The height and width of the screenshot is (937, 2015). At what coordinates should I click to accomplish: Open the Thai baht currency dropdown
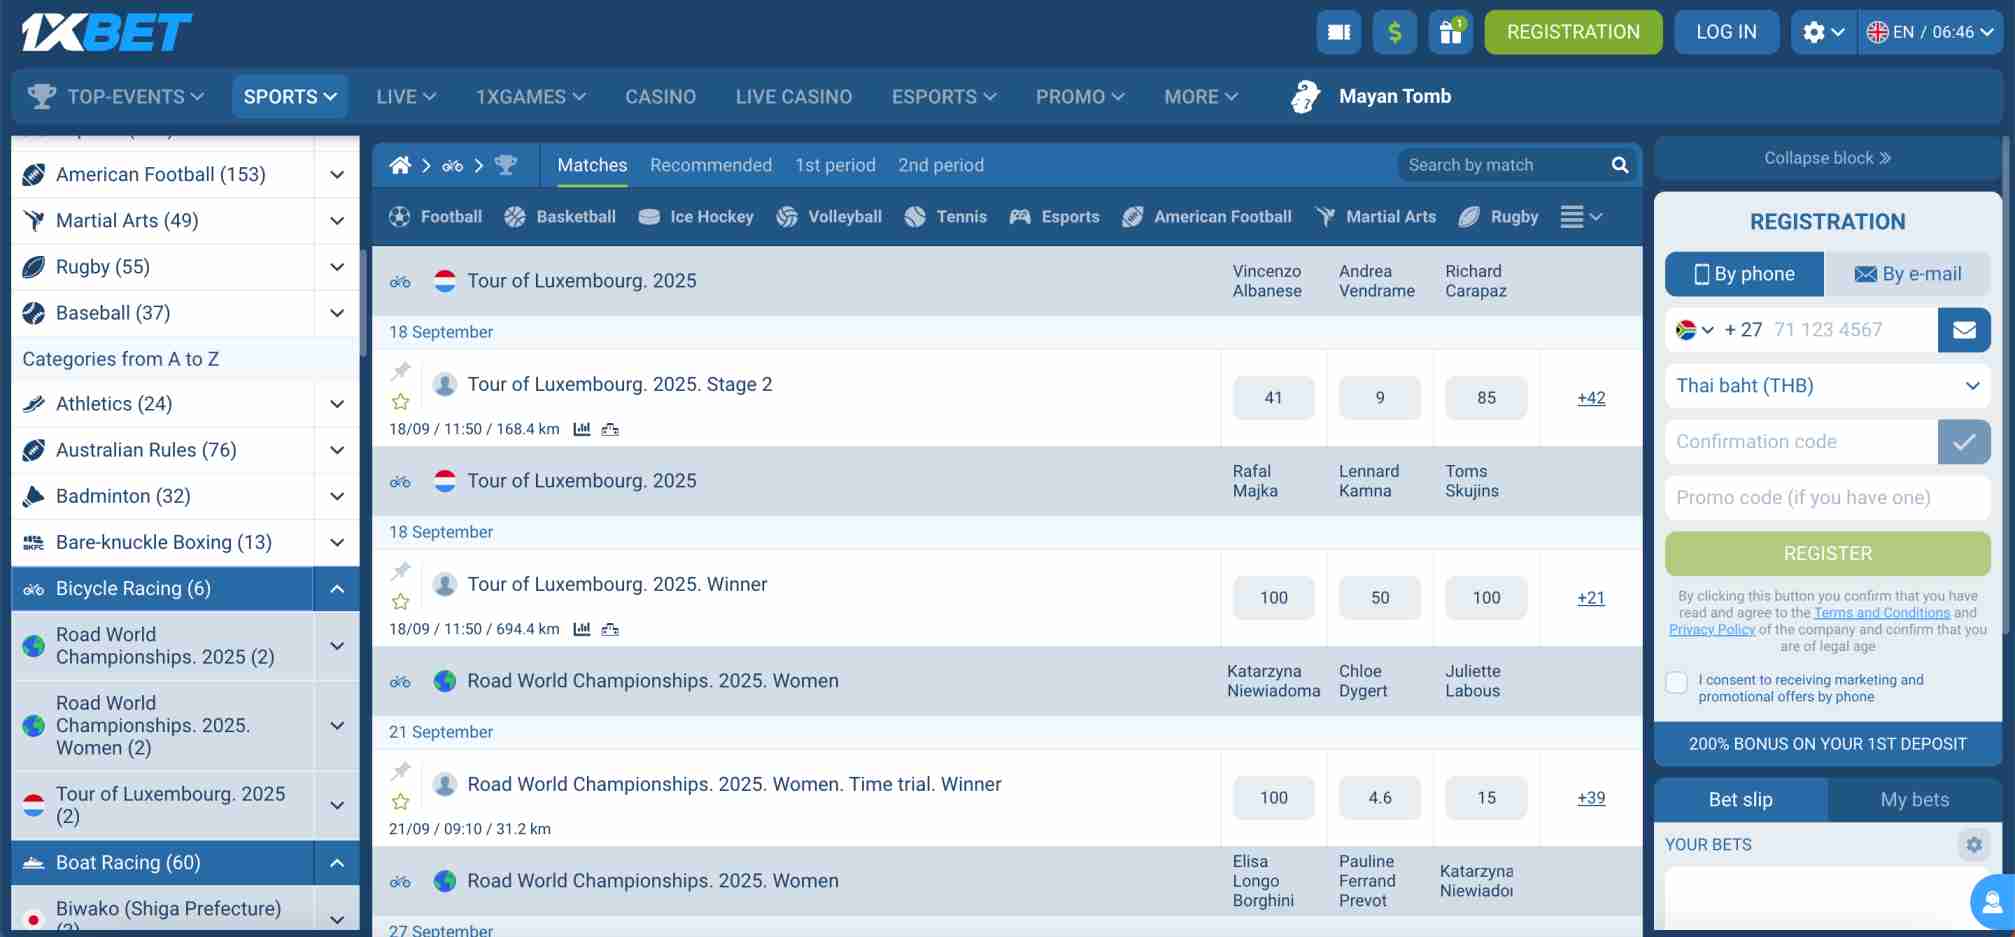pyautogui.click(x=1827, y=386)
